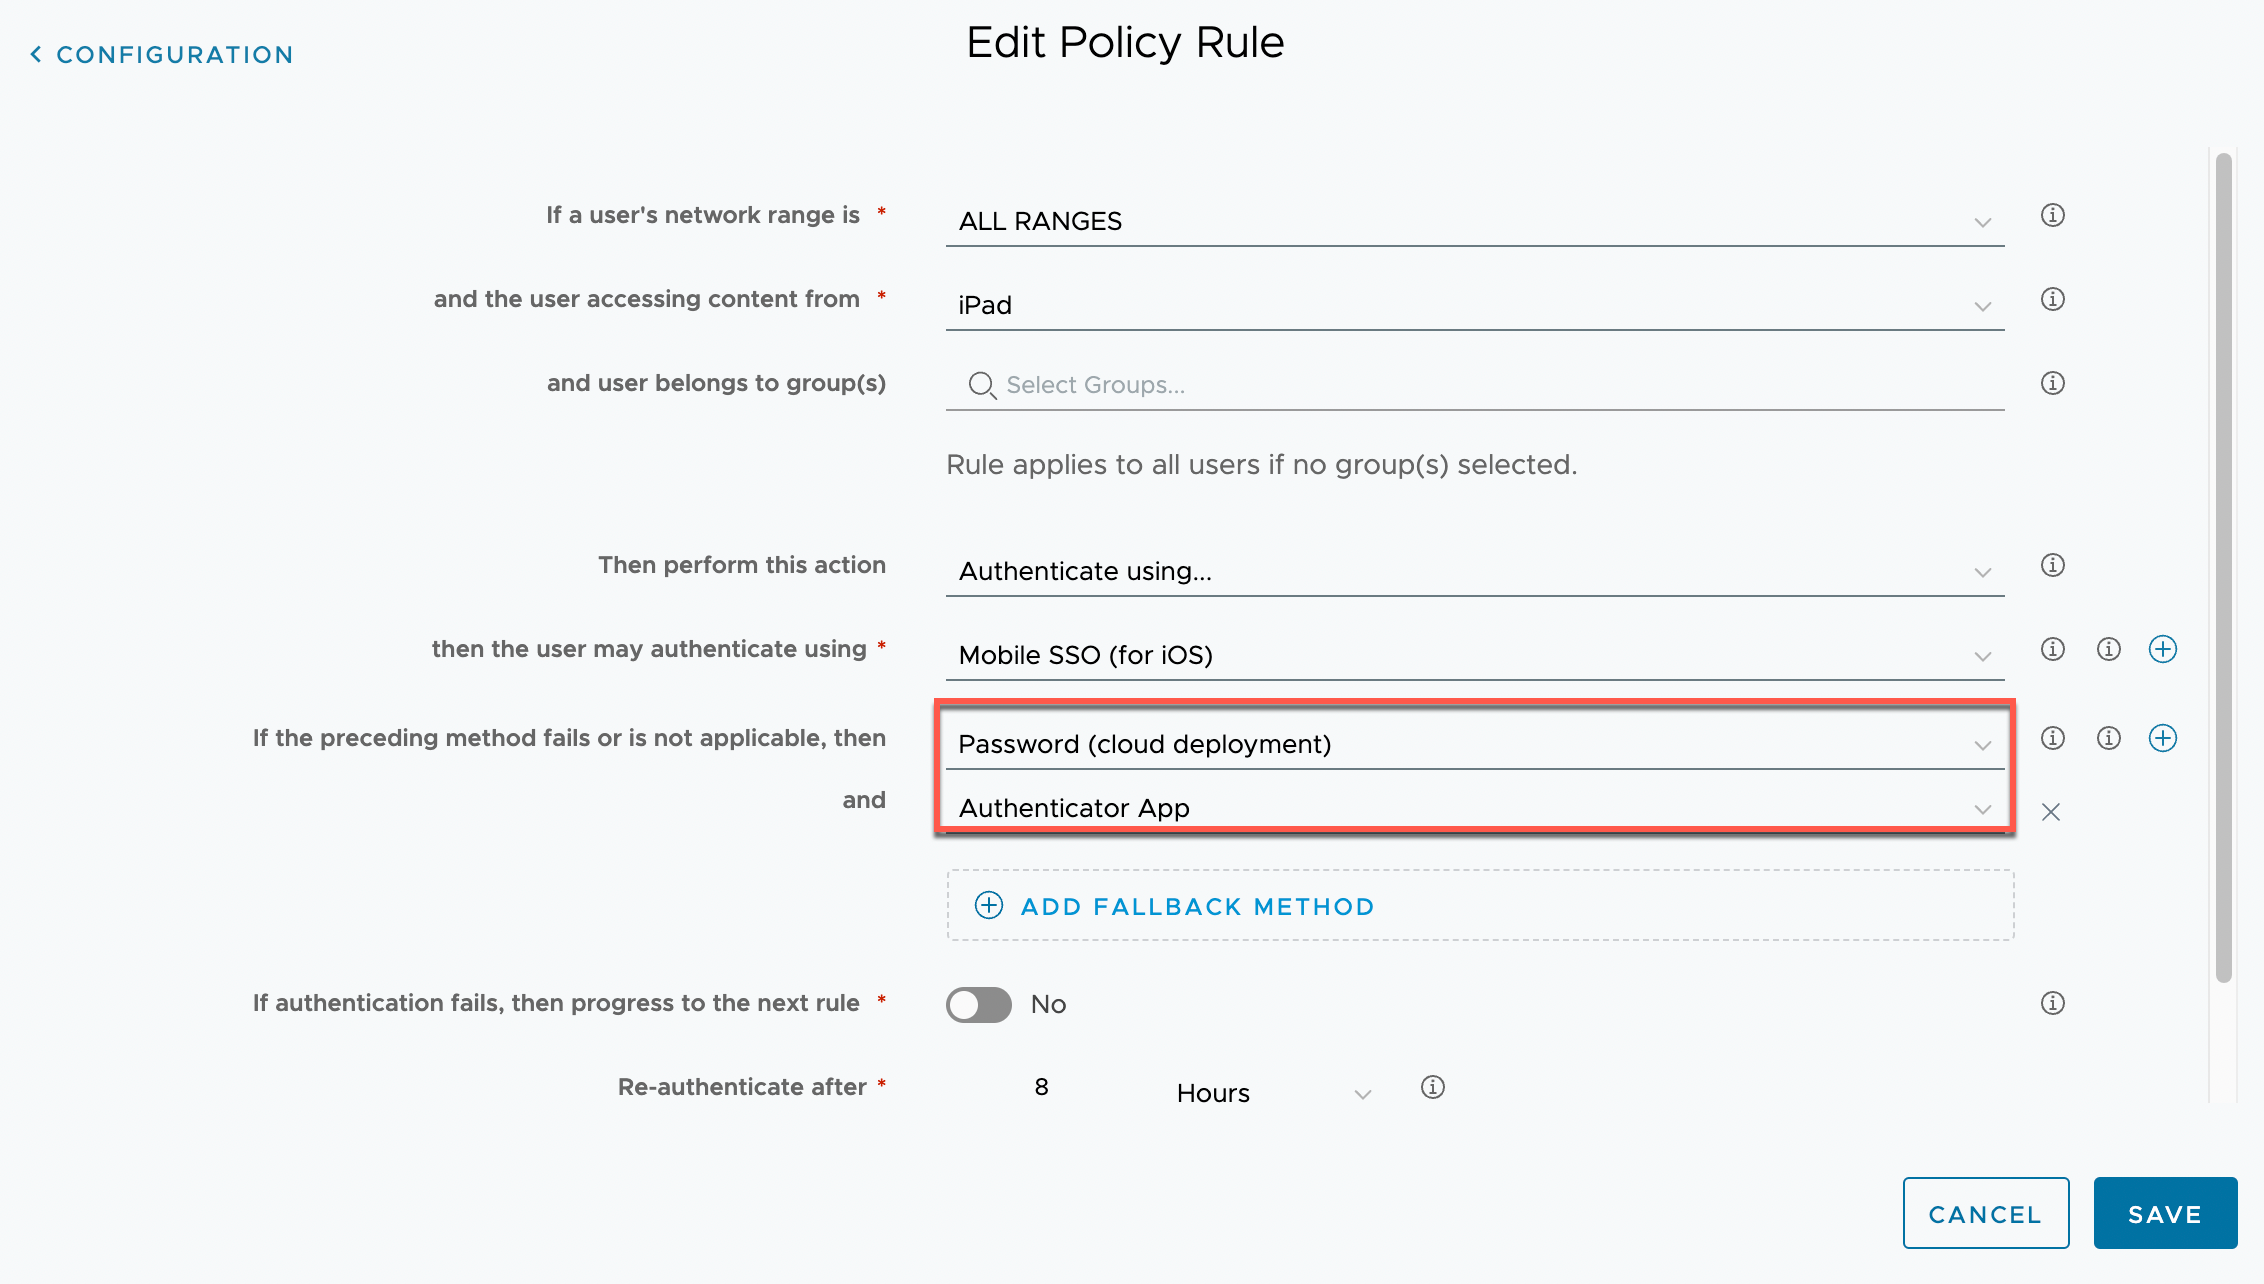The height and width of the screenshot is (1284, 2264).
Task: Cancel editing the policy rule
Action: point(1985,1213)
